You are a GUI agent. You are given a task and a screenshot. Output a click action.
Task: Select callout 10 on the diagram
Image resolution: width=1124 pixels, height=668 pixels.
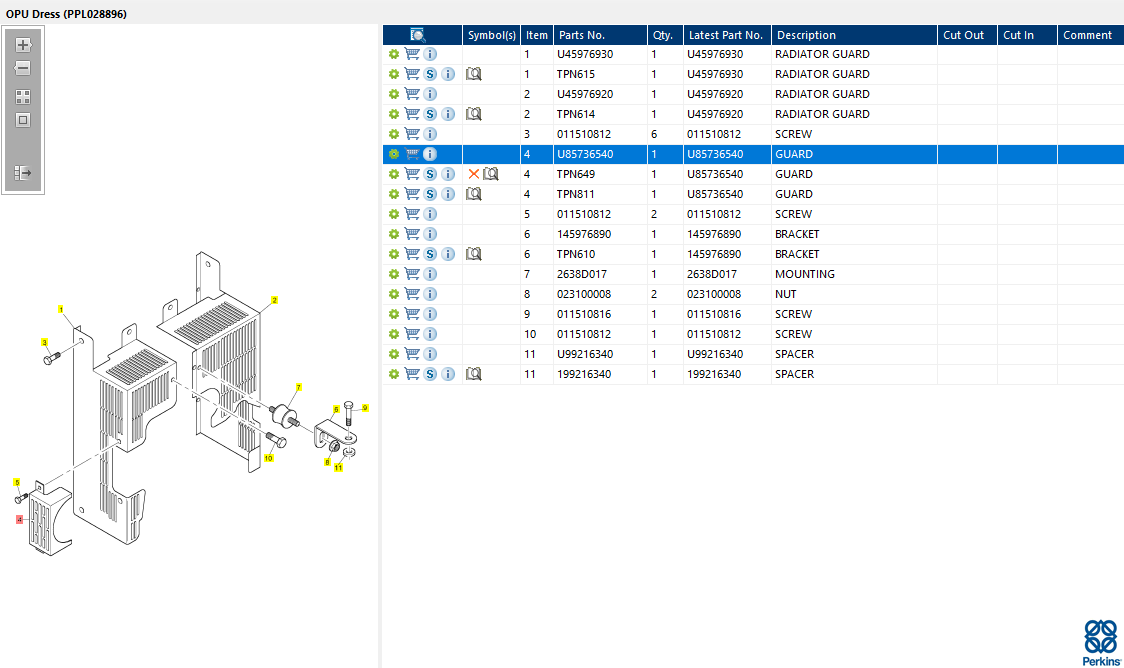[269, 458]
